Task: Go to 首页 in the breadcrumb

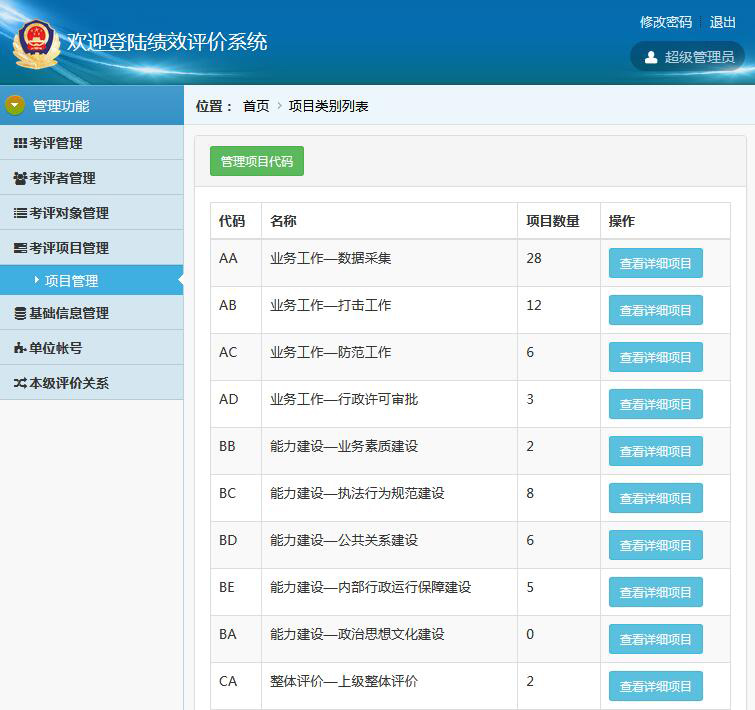Action: pyautogui.click(x=256, y=106)
